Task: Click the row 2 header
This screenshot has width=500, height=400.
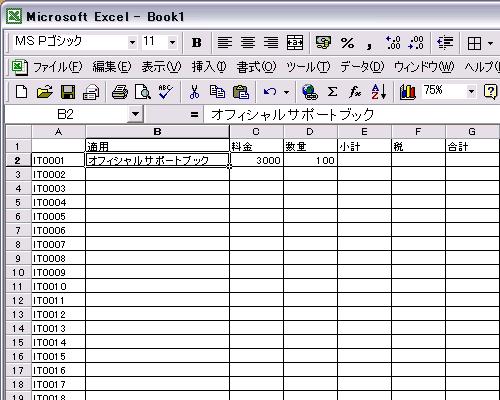Action: click(x=18, y=160)
